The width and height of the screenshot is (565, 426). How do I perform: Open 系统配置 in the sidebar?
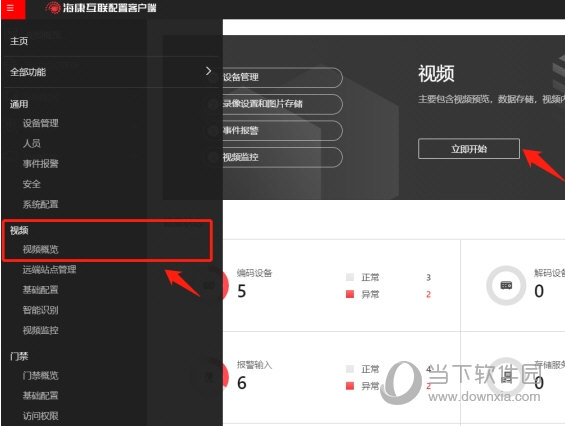point(41,205)
